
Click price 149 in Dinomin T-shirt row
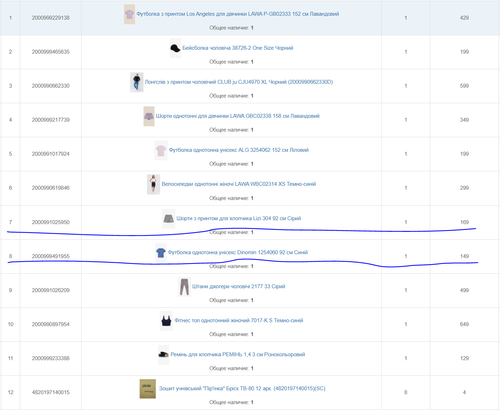coord(464,256)
